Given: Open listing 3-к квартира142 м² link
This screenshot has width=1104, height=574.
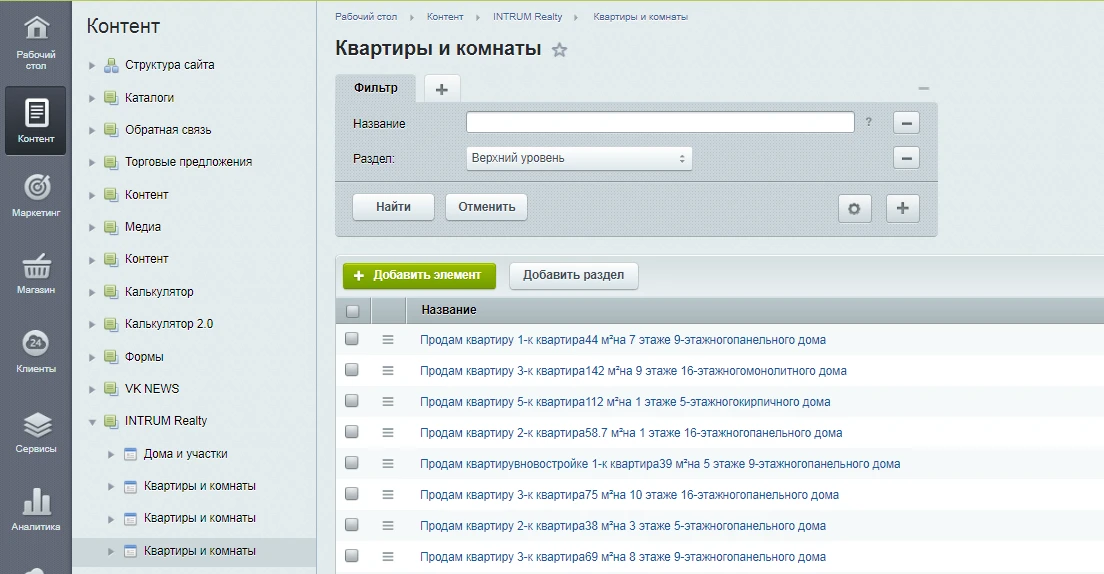Looking at the screenshot, I should click(633, 370).
